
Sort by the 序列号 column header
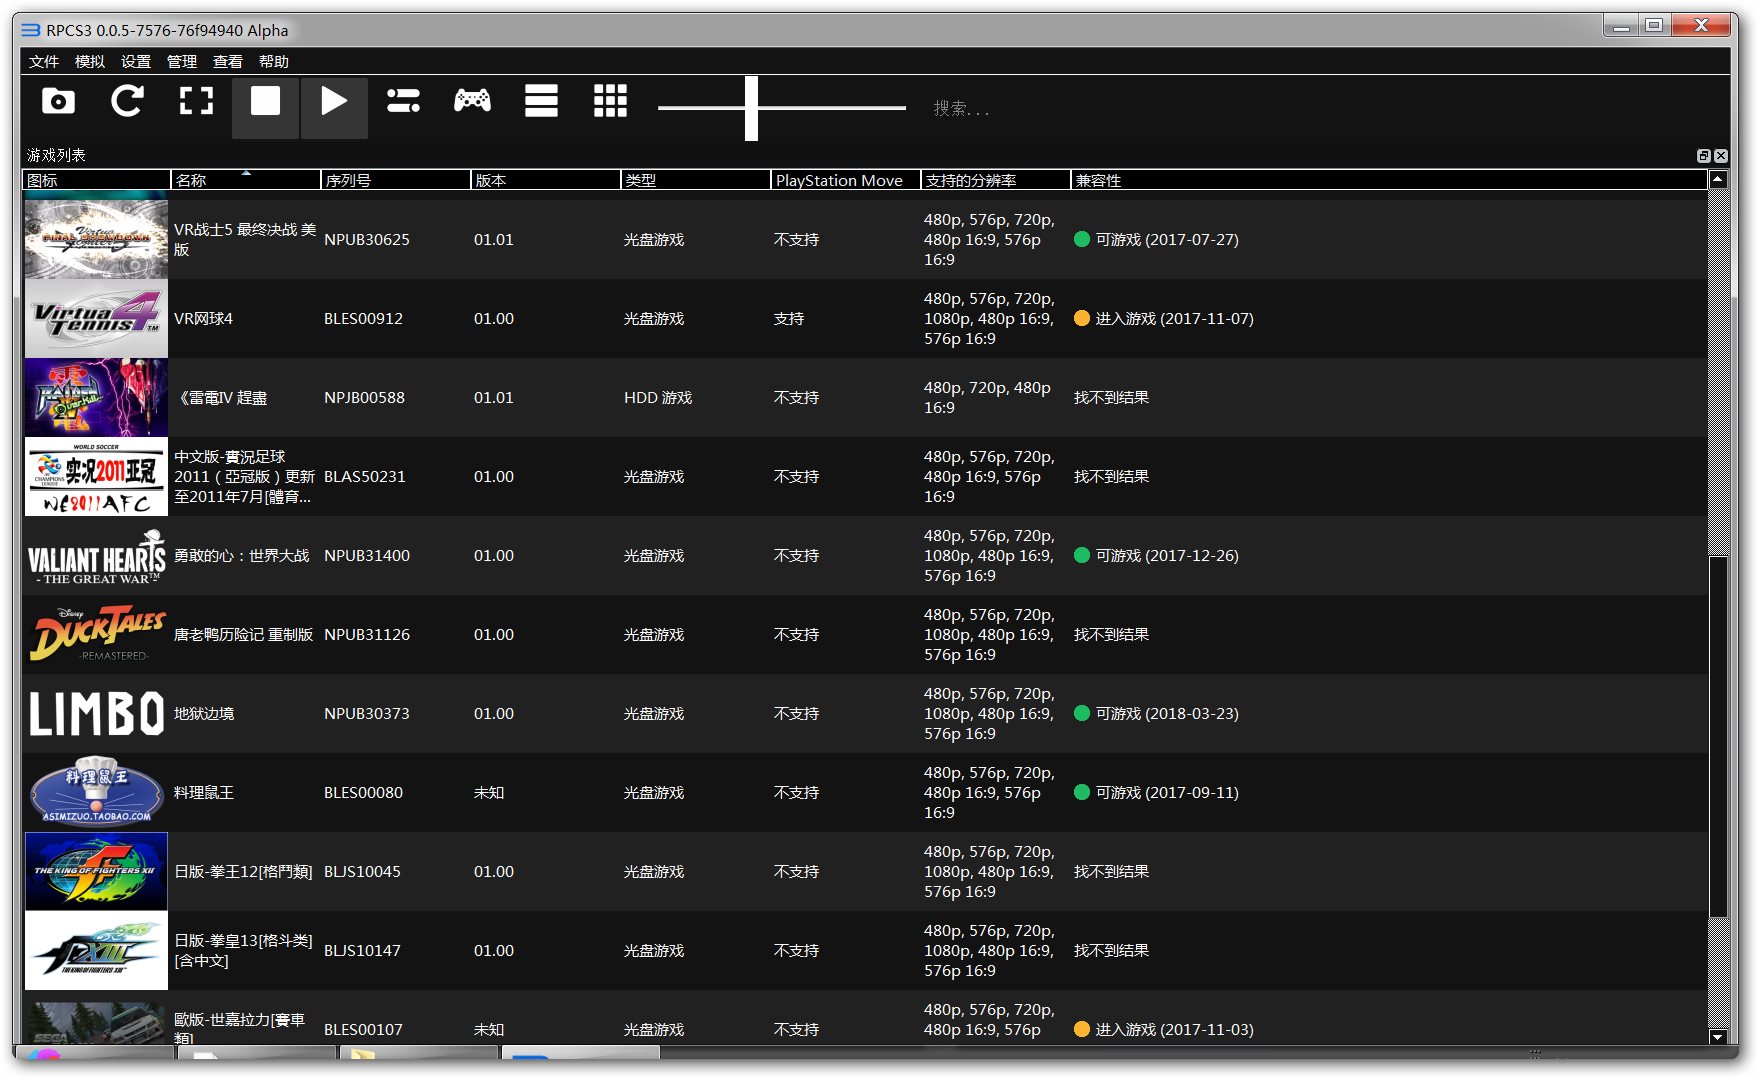click(x=396, y=180)
